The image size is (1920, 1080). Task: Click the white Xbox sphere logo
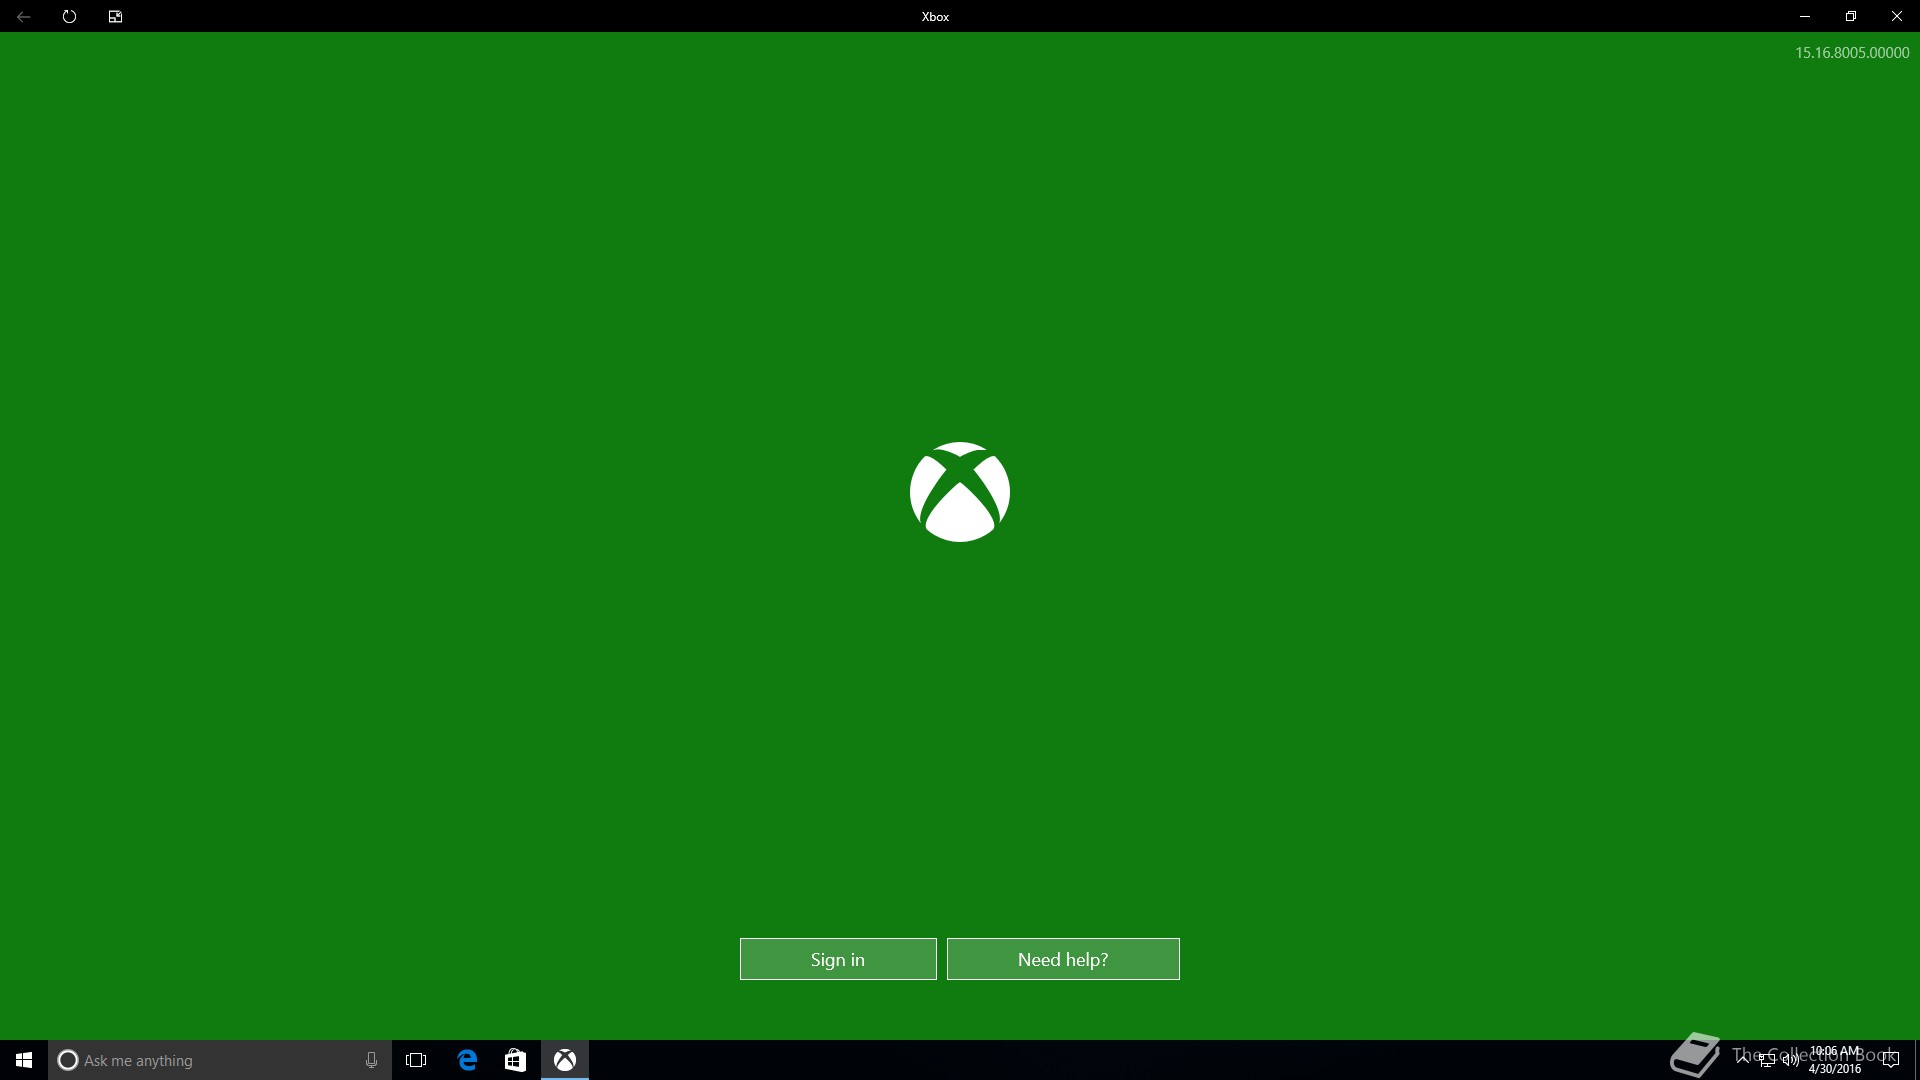960,492
